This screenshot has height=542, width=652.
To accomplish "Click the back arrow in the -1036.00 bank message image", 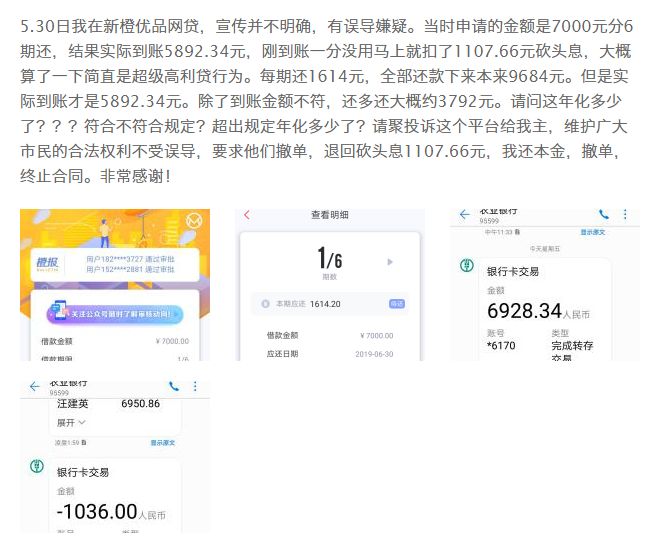I will coord(35,386).
